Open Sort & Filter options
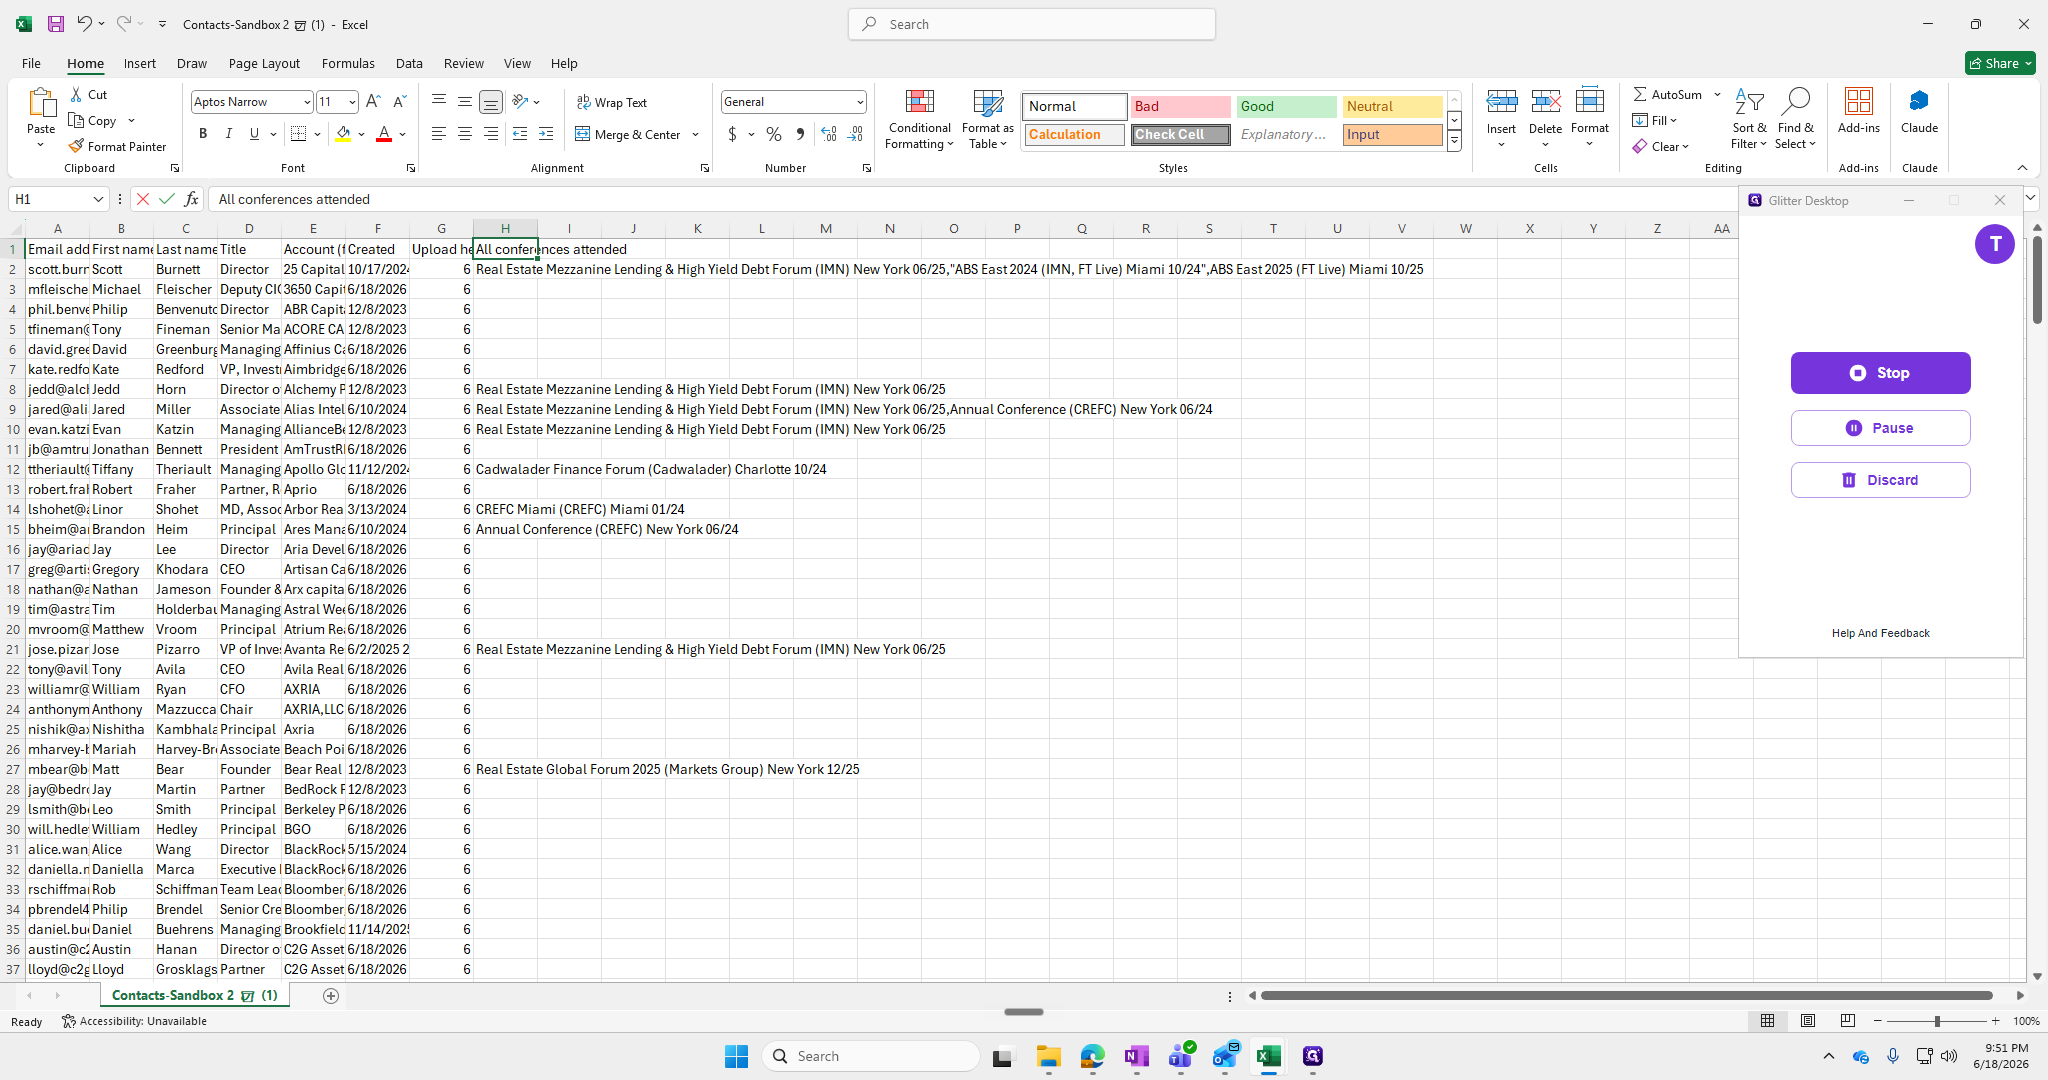The width and height of the screenshot is (2048, 1080). point(1749,119)
